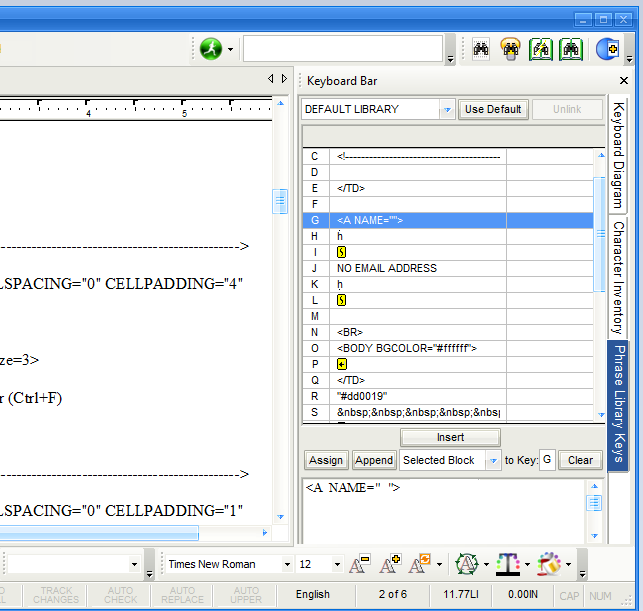This screenshot has height=611, width=643.
Task: Toggle the AUTO REPLACE status indicator
Action: point(182,595)
